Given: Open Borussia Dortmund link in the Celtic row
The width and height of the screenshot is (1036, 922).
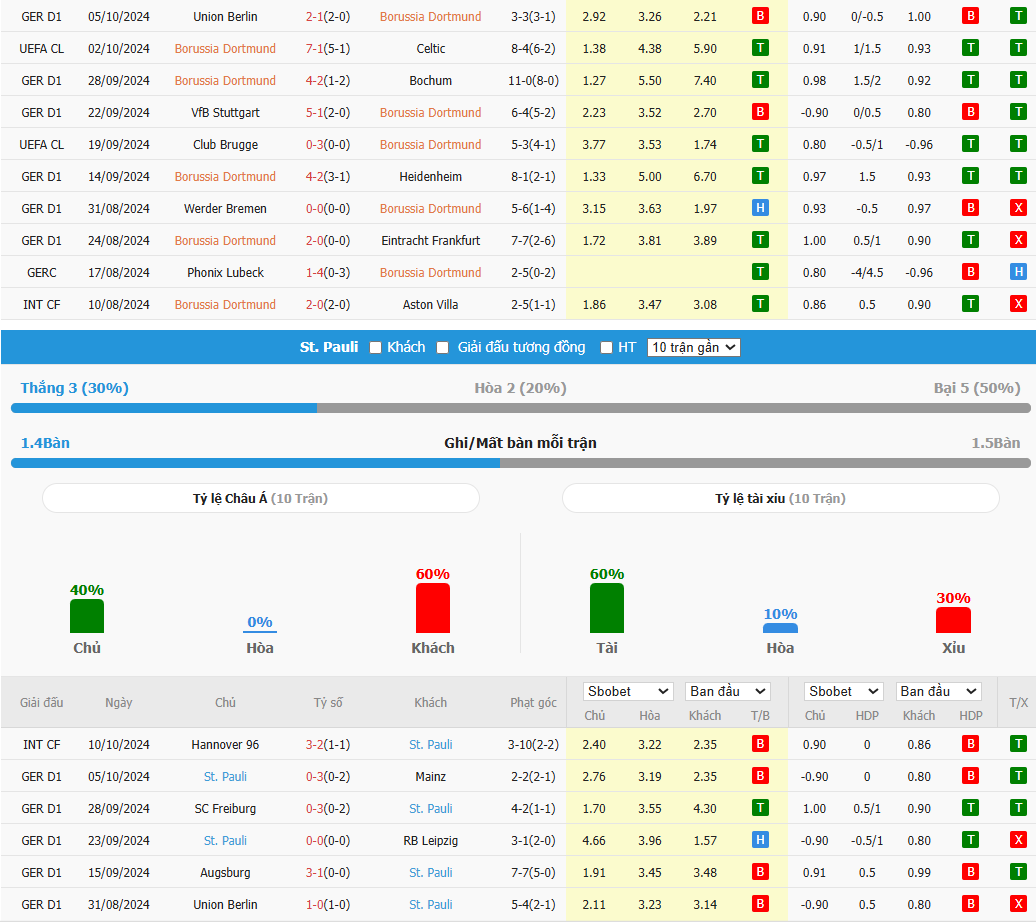Looking at the screenshot, I should pos(225,48).
